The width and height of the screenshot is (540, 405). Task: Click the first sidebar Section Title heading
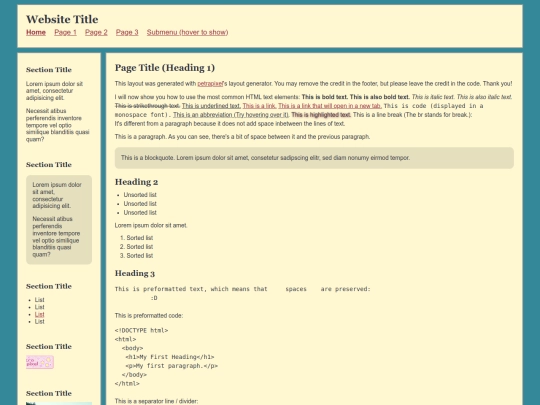click(x=49, y=70)
